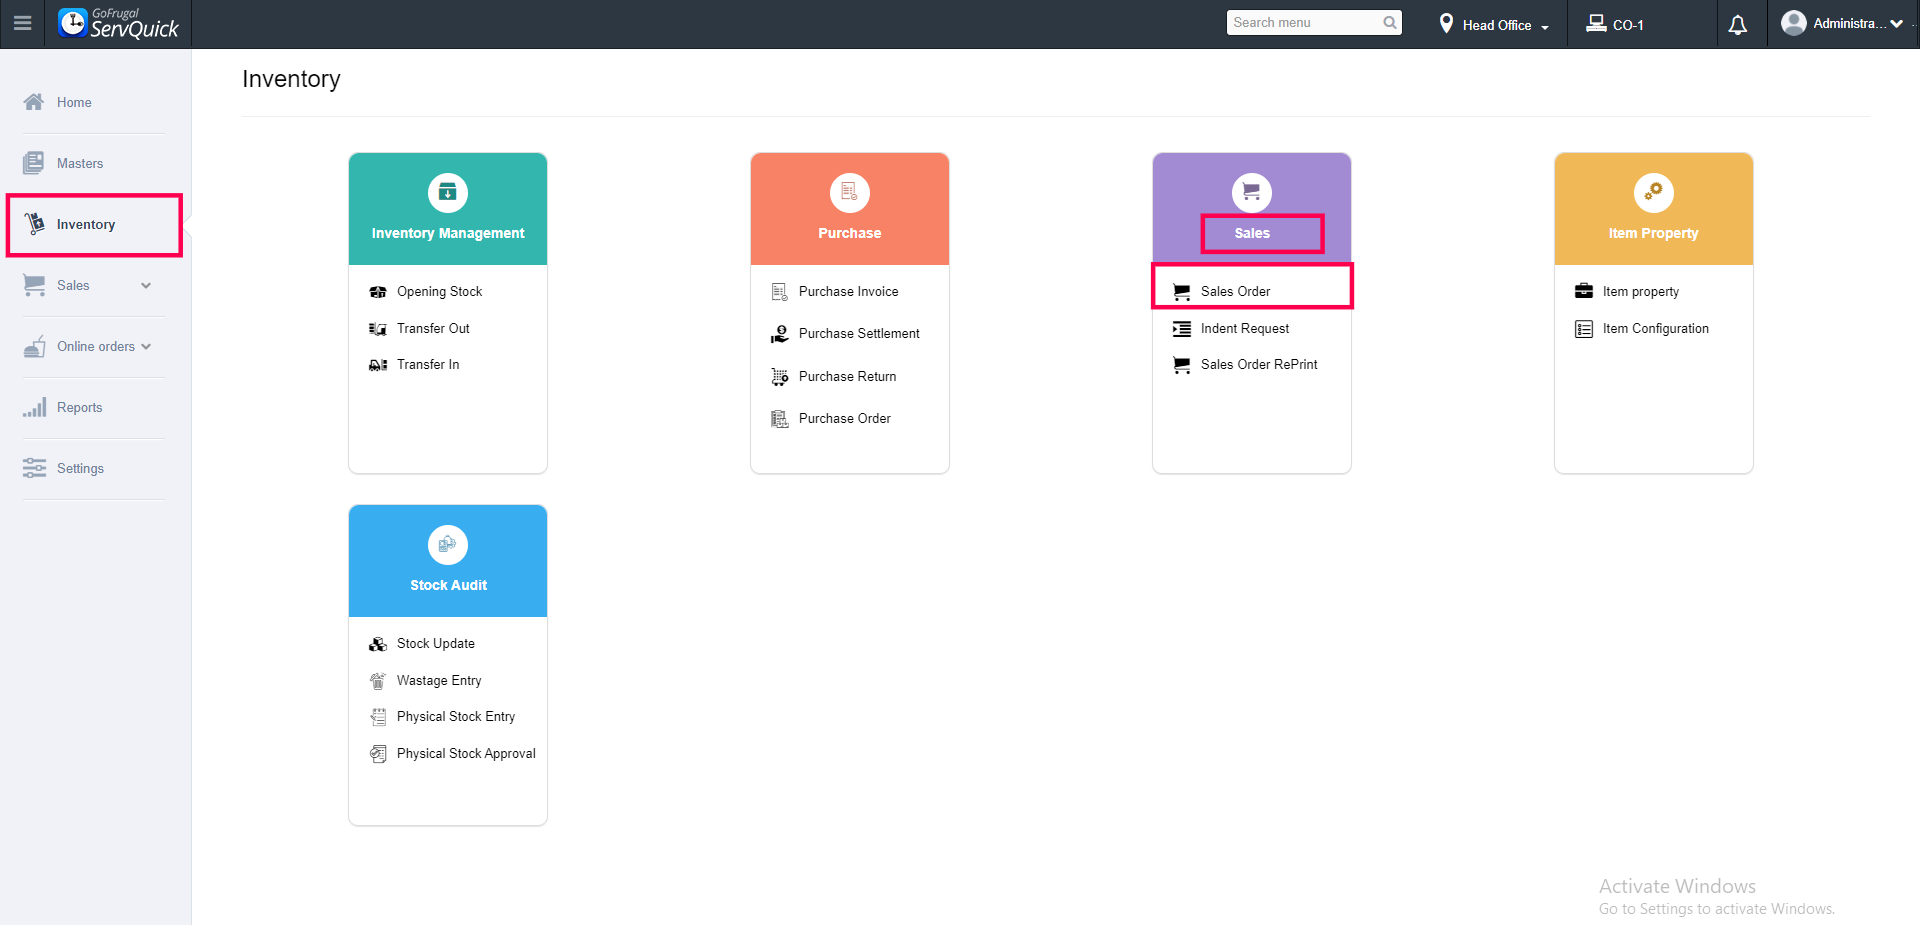1920x925 pixels.
Task: Click the Purchase card title
Action: (850, 233)
